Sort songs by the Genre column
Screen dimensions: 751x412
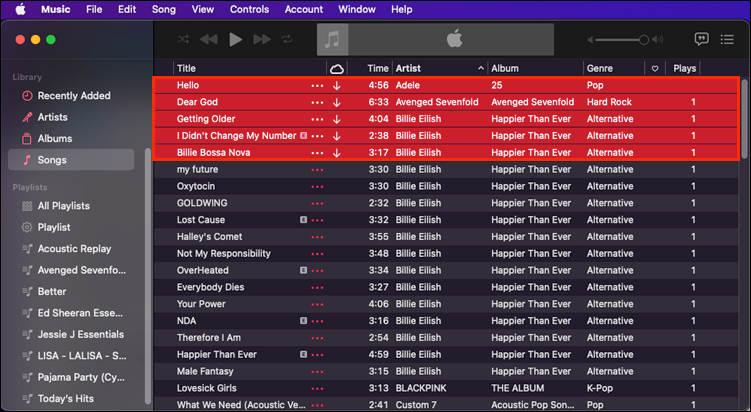[614, 68]
